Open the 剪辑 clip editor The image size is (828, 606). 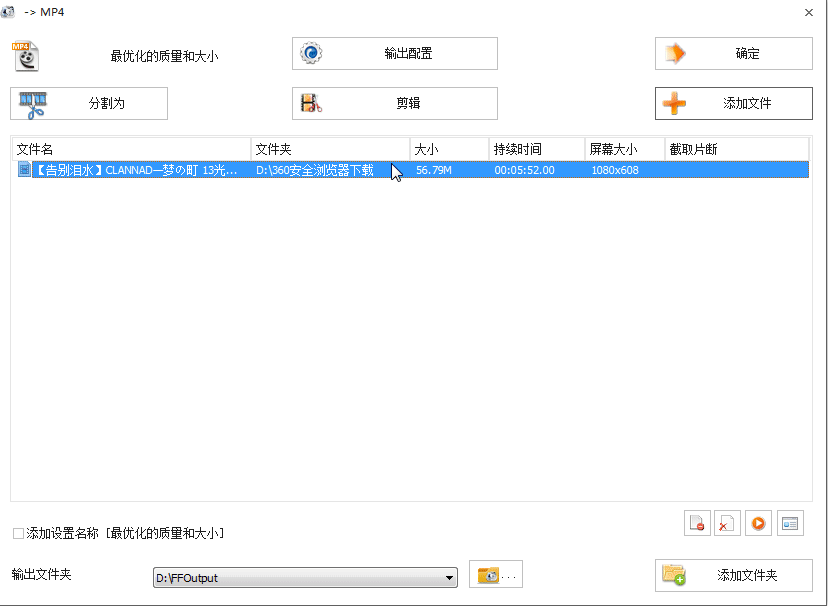(x=394, y=103)
